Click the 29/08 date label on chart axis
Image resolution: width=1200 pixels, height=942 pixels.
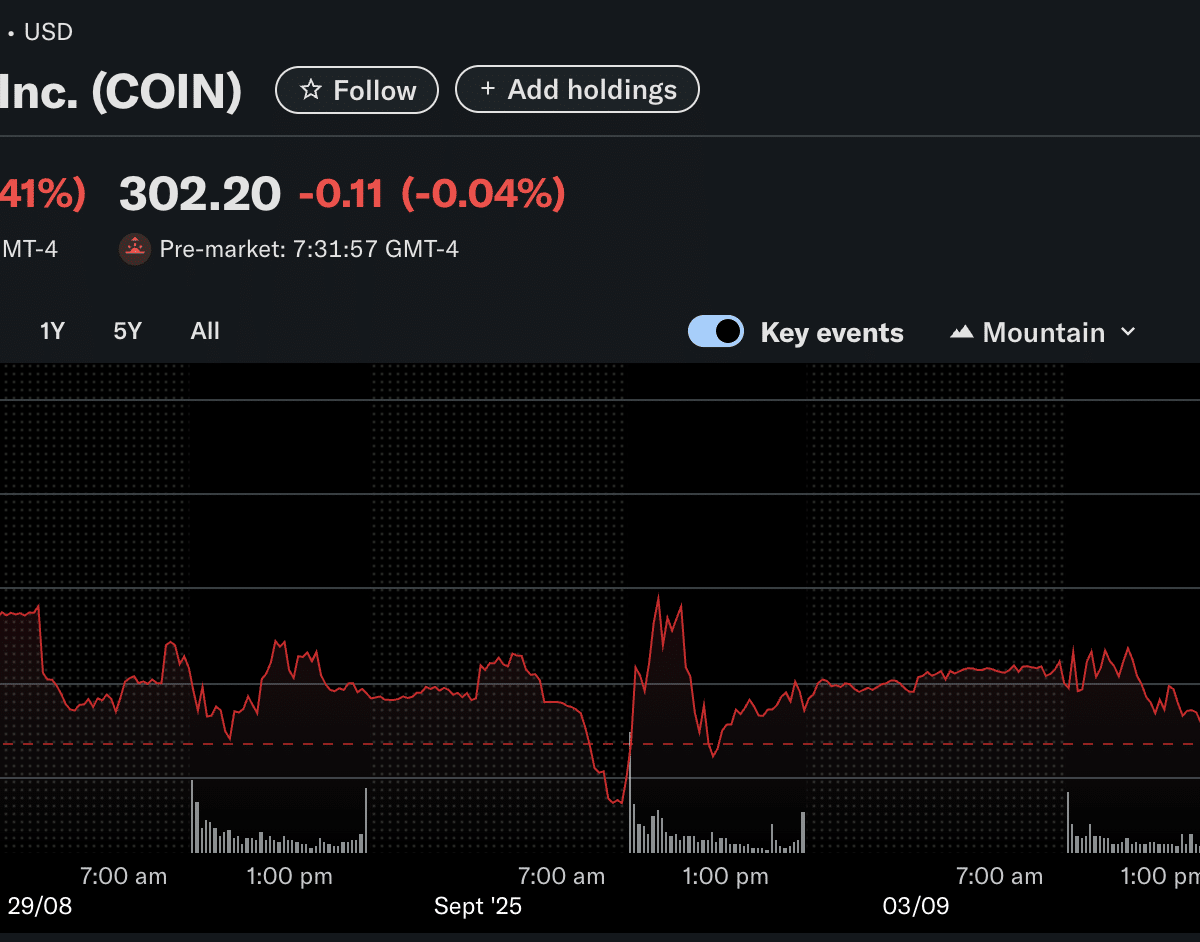coord(40,907)
